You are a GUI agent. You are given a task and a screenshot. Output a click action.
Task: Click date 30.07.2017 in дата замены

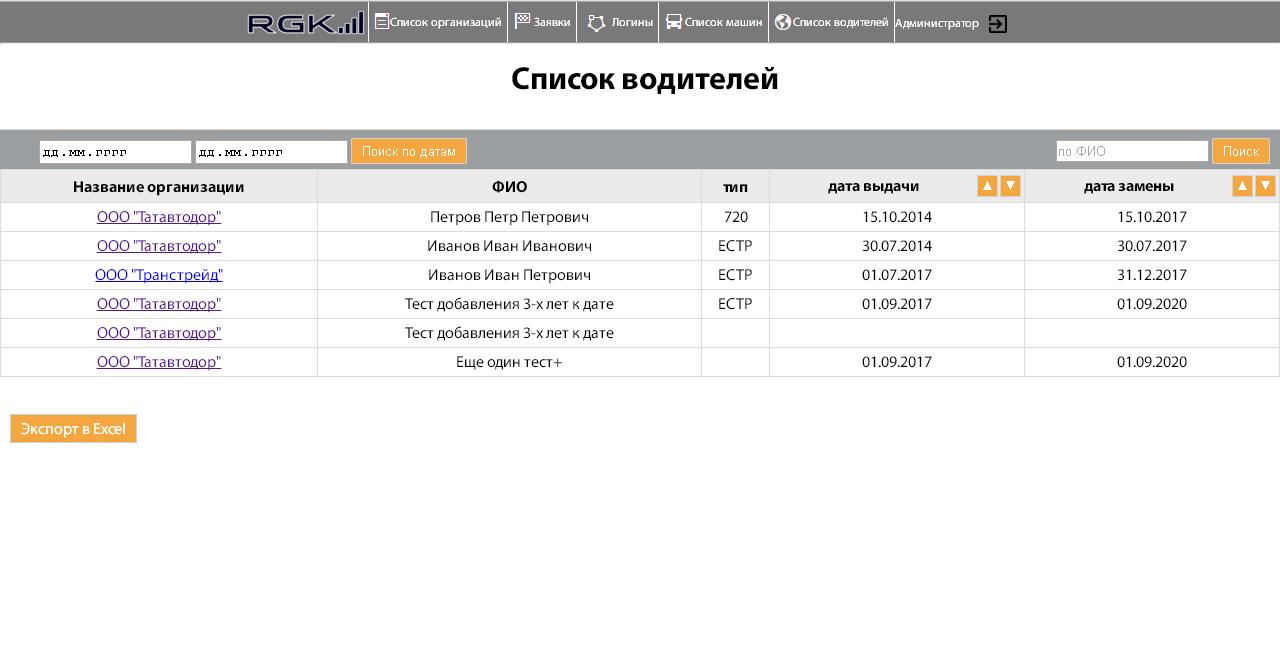1152,246
